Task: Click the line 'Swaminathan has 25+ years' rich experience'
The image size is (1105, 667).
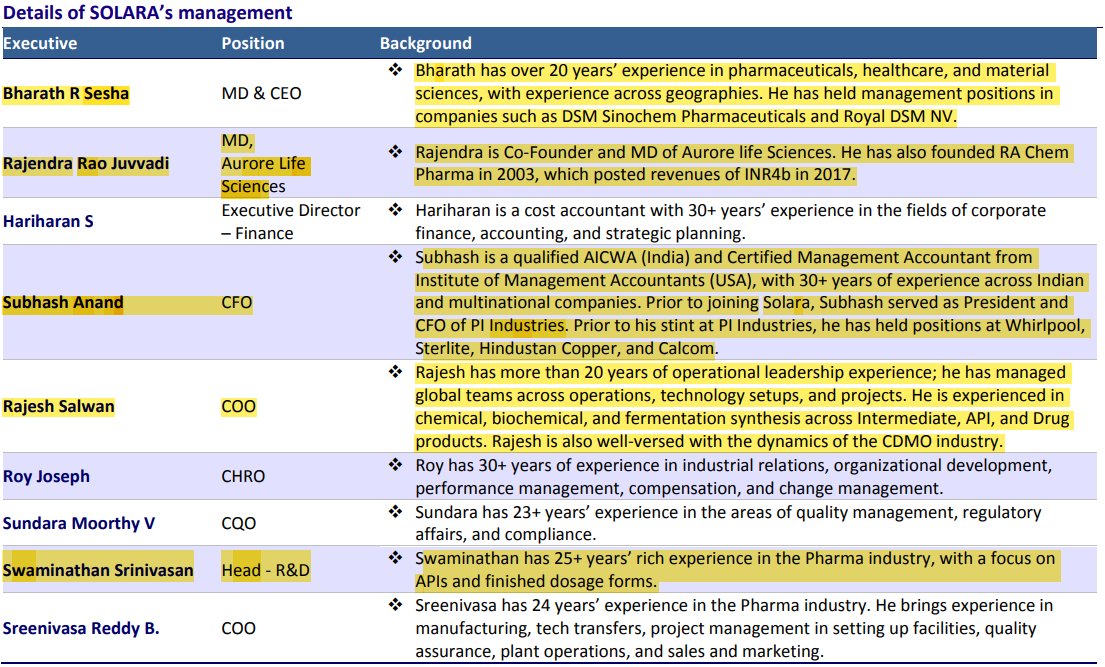Action: click(735, 558)
